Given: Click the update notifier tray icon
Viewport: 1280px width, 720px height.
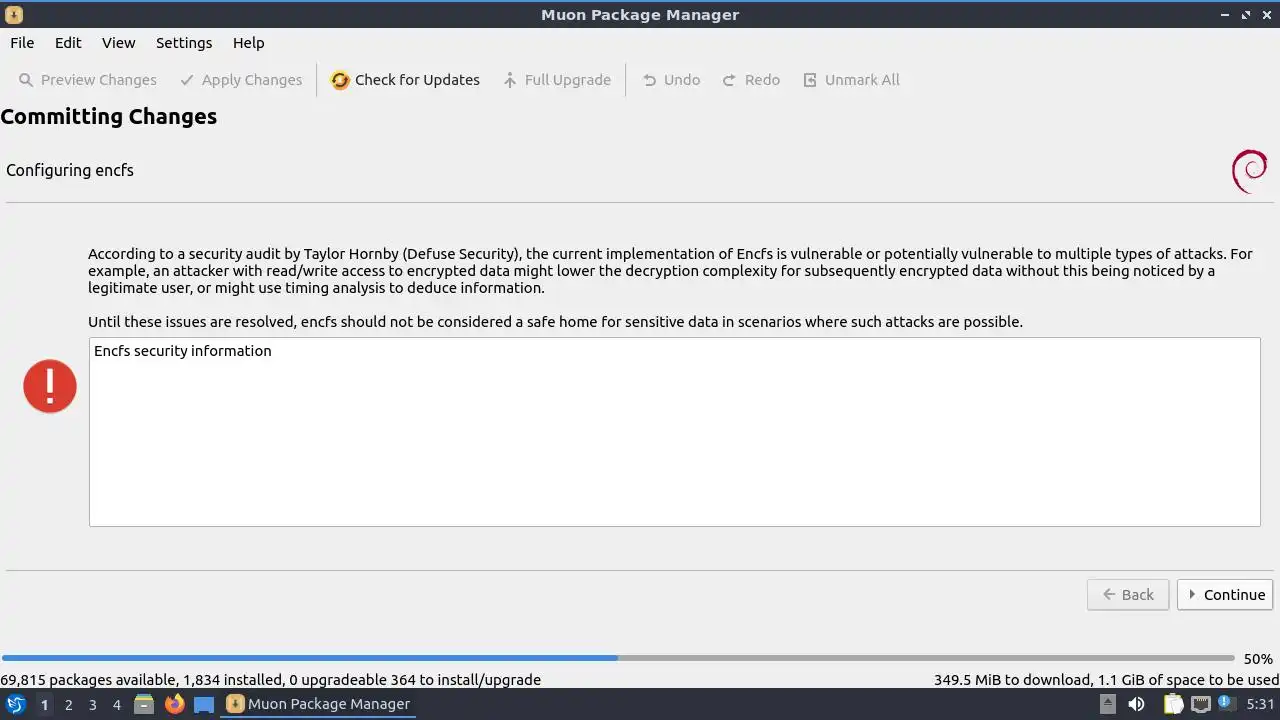Looking at the screenshot, I should 1225,703.
